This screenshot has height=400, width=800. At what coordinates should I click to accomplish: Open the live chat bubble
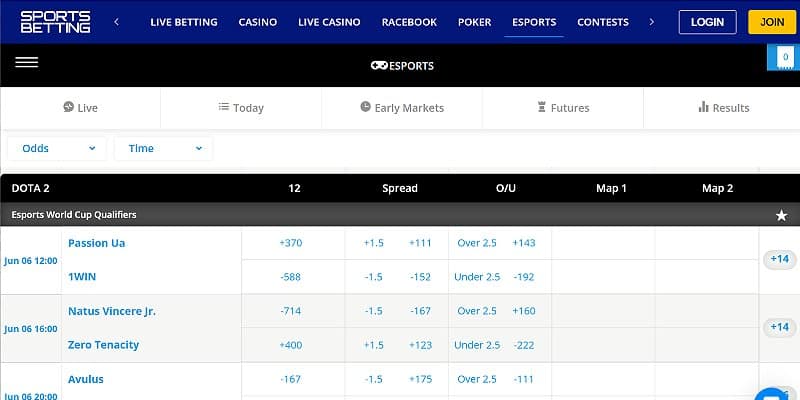coord(773,393)
